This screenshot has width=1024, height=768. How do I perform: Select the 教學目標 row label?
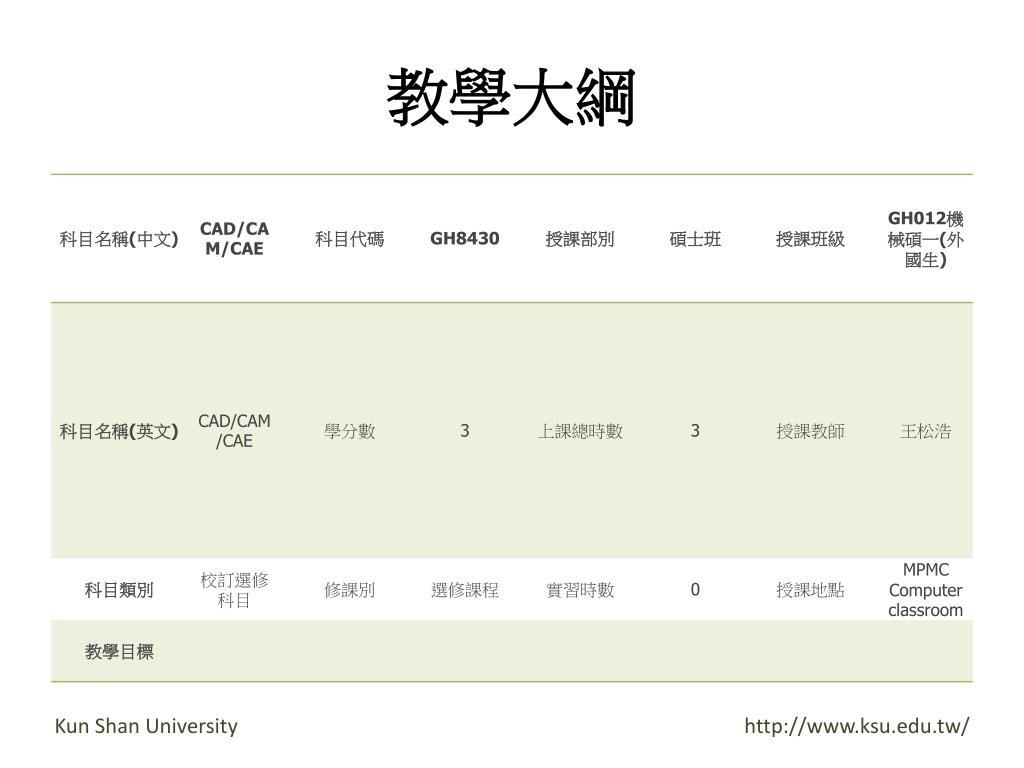119,652
